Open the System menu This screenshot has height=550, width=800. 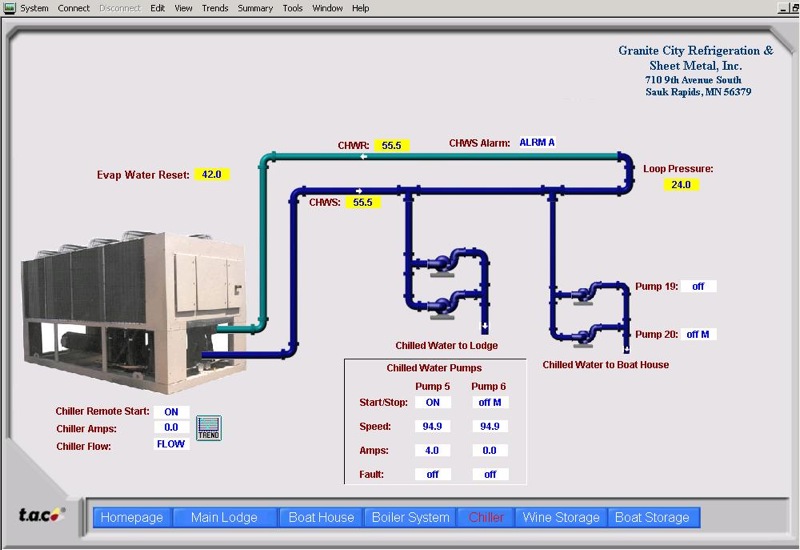[x=34, y=8]
